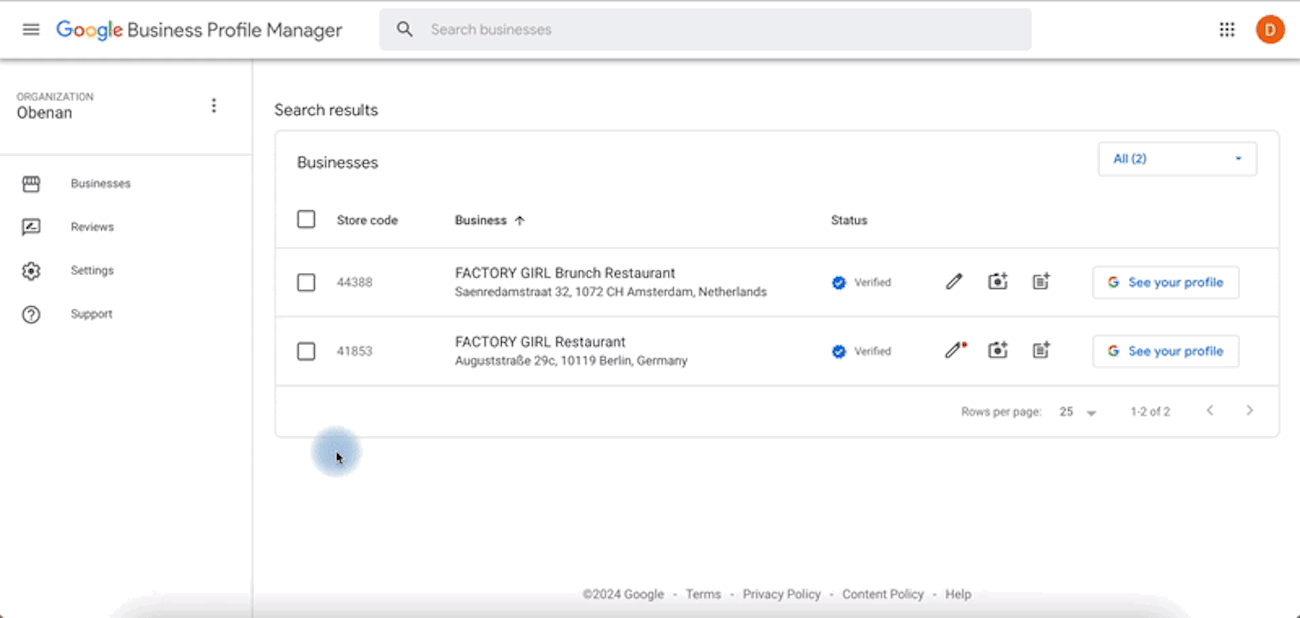Create a post for the Berlin restaurant
Image resolution: width=1300 pixels, height=618 pixels.
pyautogui.click(x=1041, y=351)
